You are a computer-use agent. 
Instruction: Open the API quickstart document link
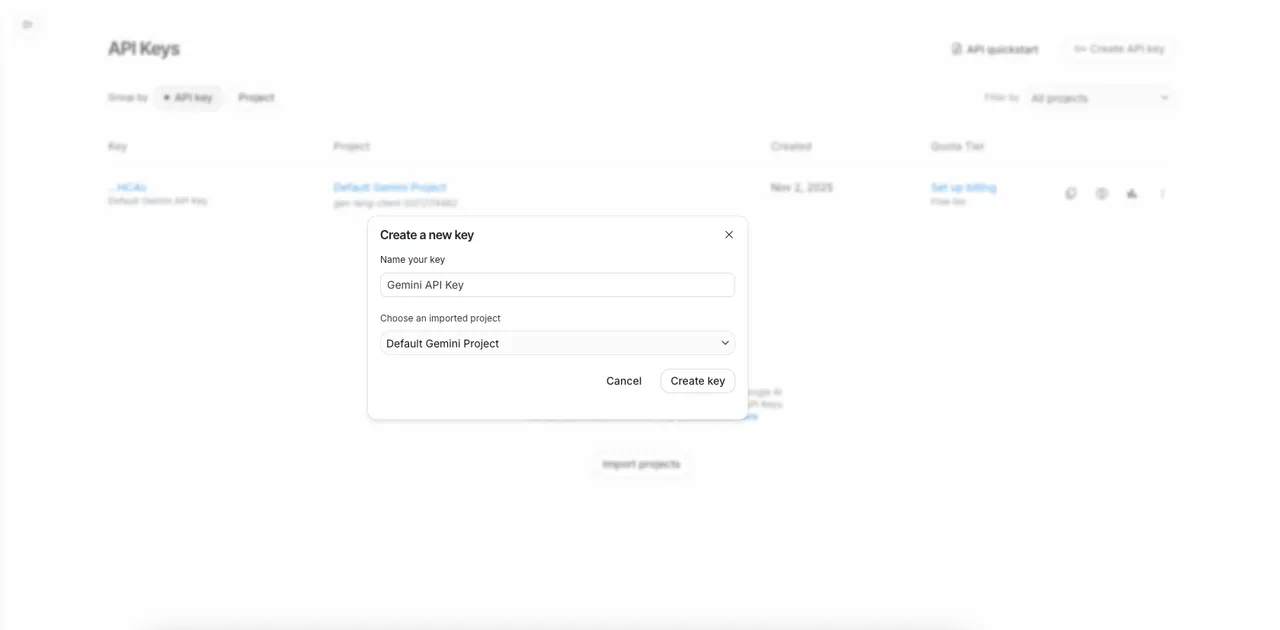point(995,49)
